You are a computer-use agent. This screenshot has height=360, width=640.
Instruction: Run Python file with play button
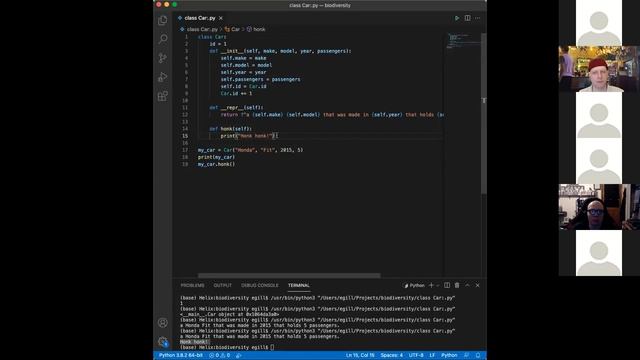coord(457,18)
